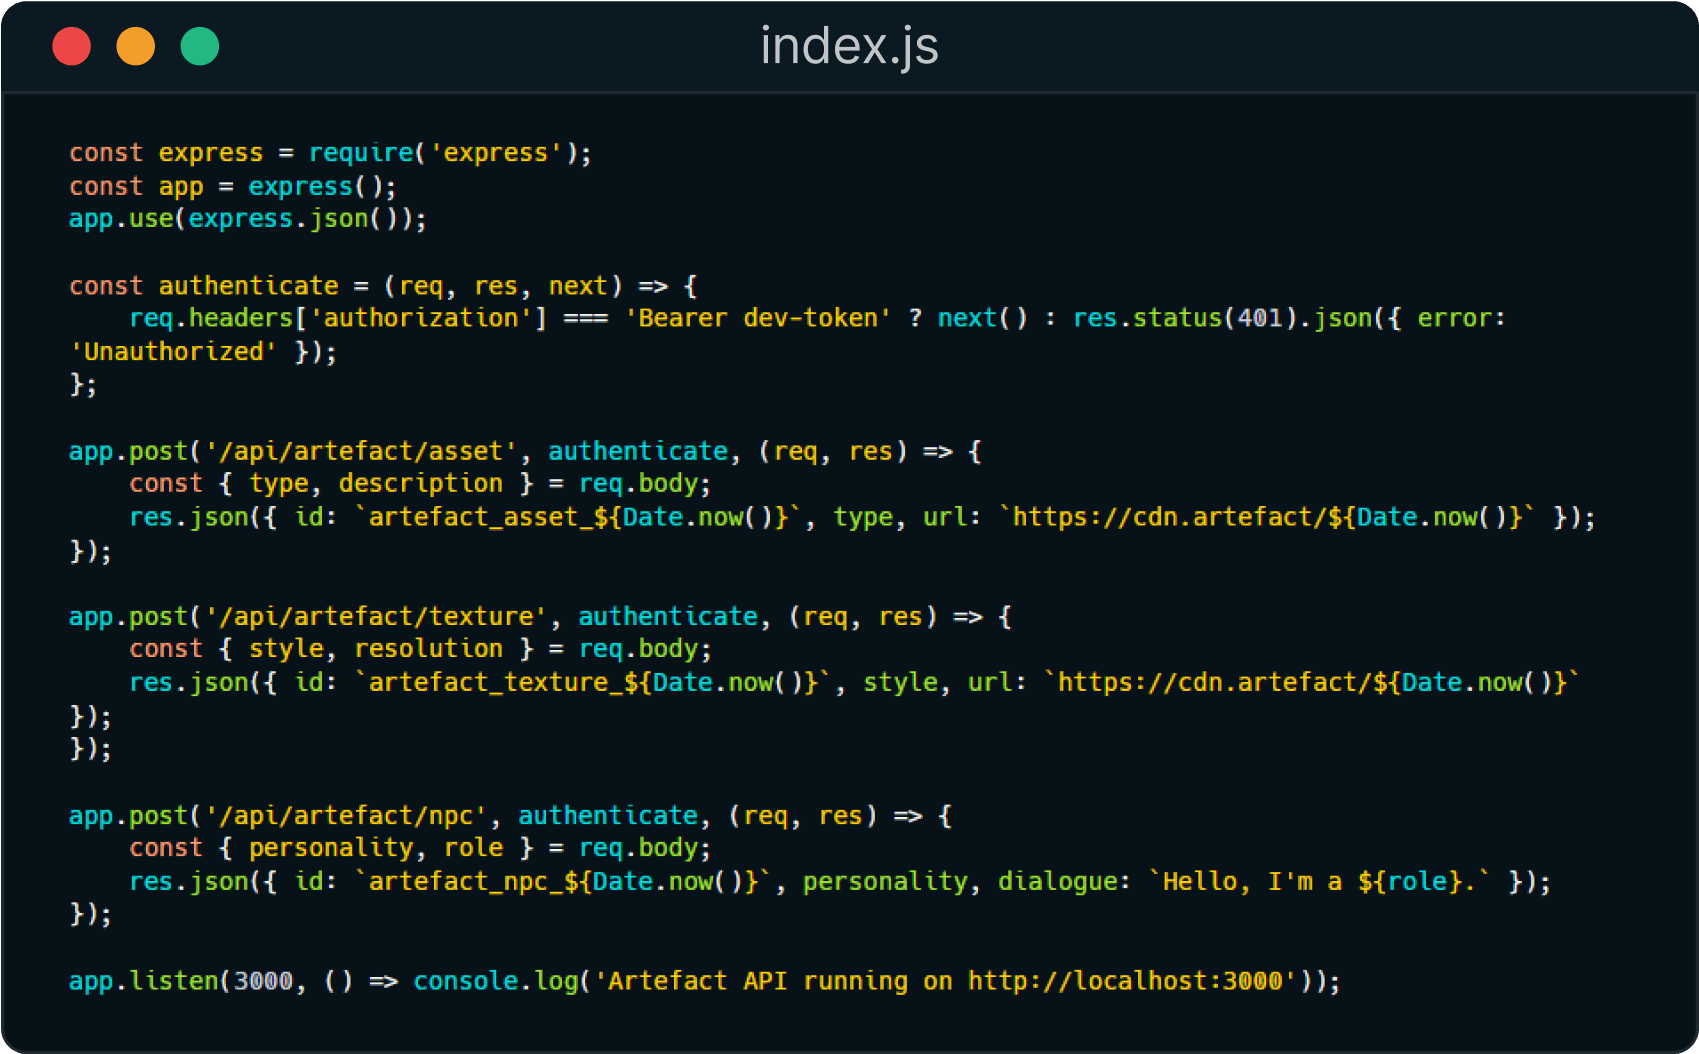This screenshot has height=1054, width=1699.
Task: Click the `artefact_asset_${Date.now()}` template string
Action: click(x=579, y=517)
